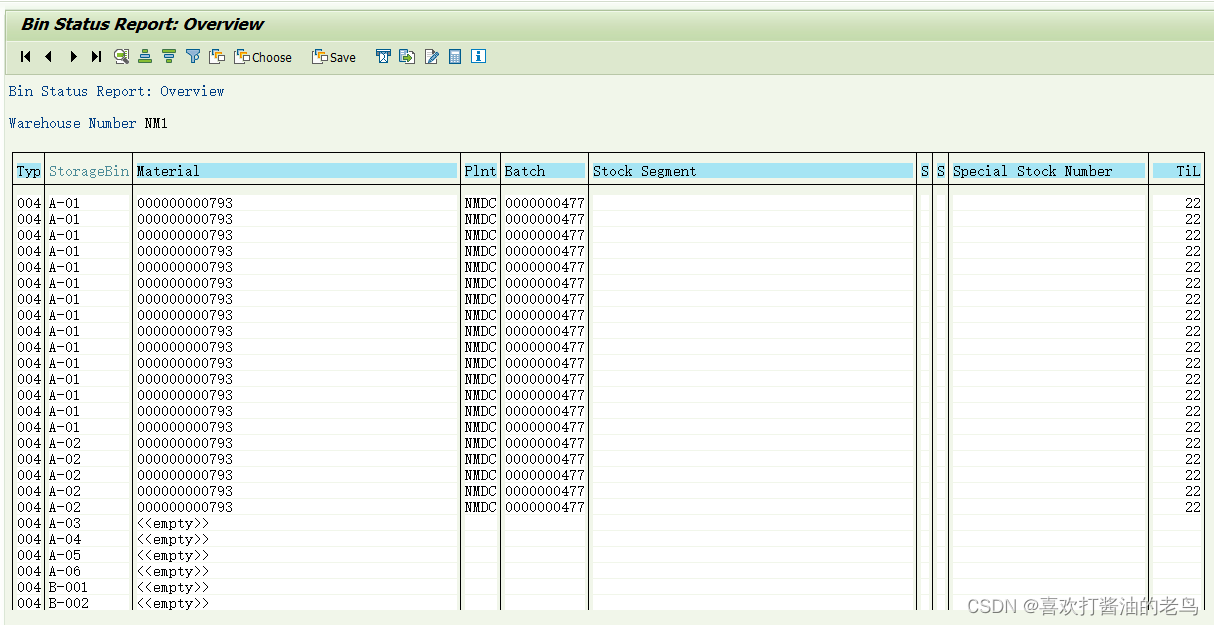The height and width of the screenshot is (625, 1214).
Task: Jump to first page with navigation icon
Action: [25, 57]
